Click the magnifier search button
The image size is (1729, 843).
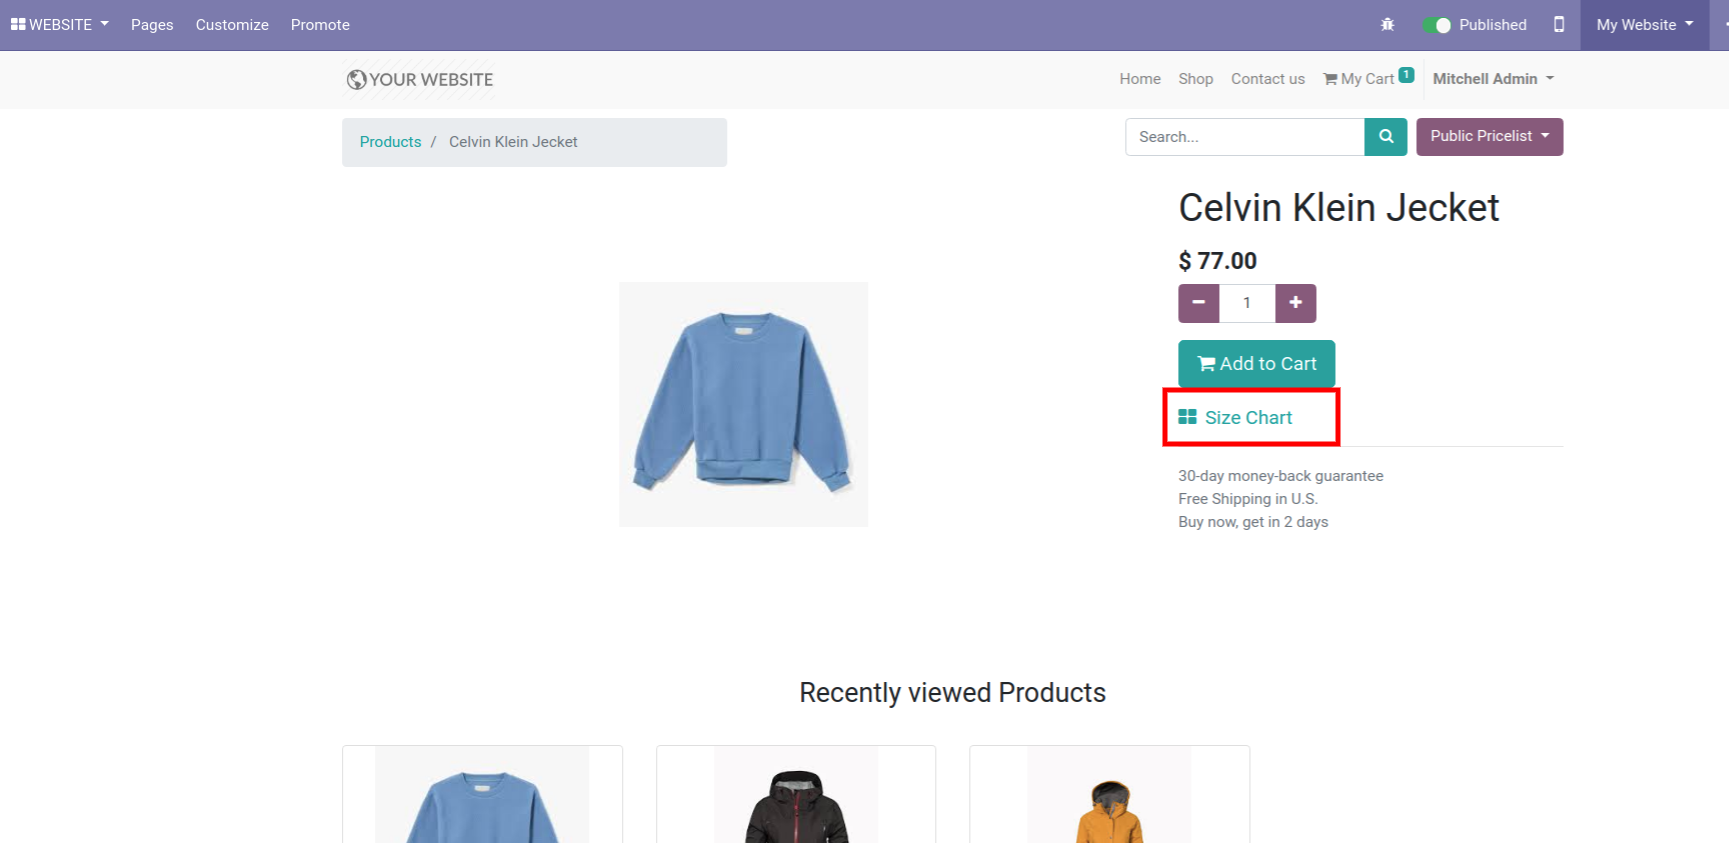click(1386, 137)
